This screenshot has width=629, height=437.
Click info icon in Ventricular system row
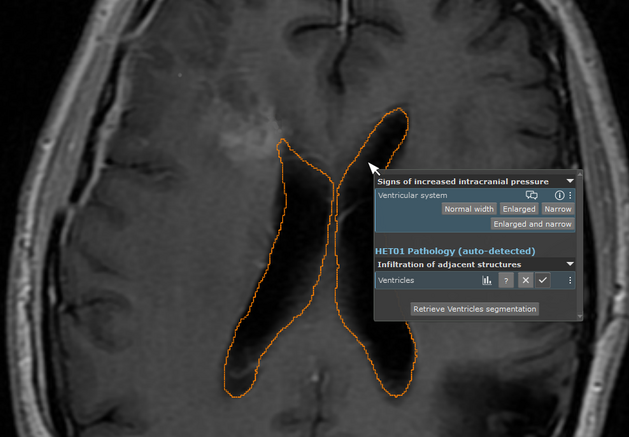tap(559, 196)
